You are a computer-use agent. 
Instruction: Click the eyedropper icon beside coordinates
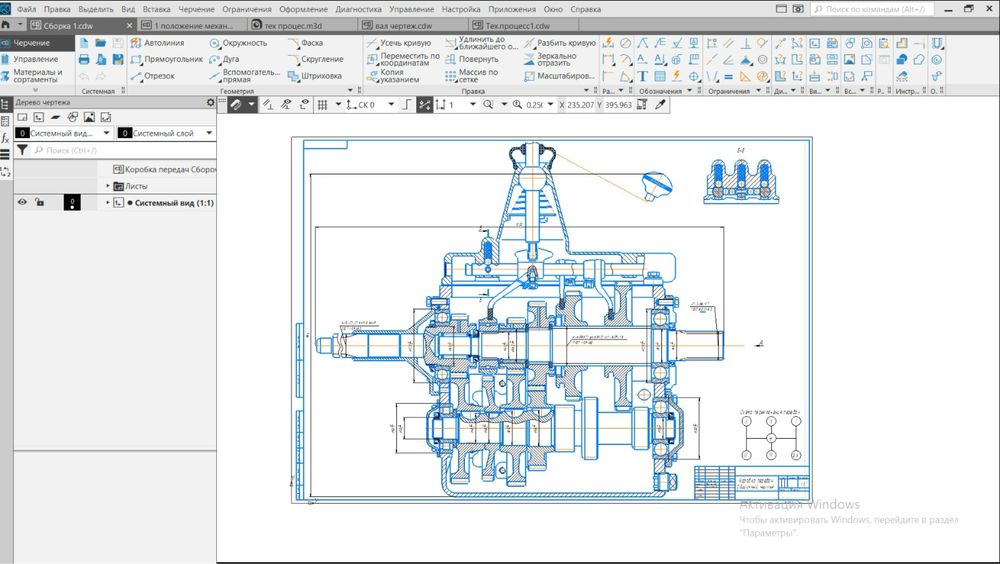click(x=660, y=105)
